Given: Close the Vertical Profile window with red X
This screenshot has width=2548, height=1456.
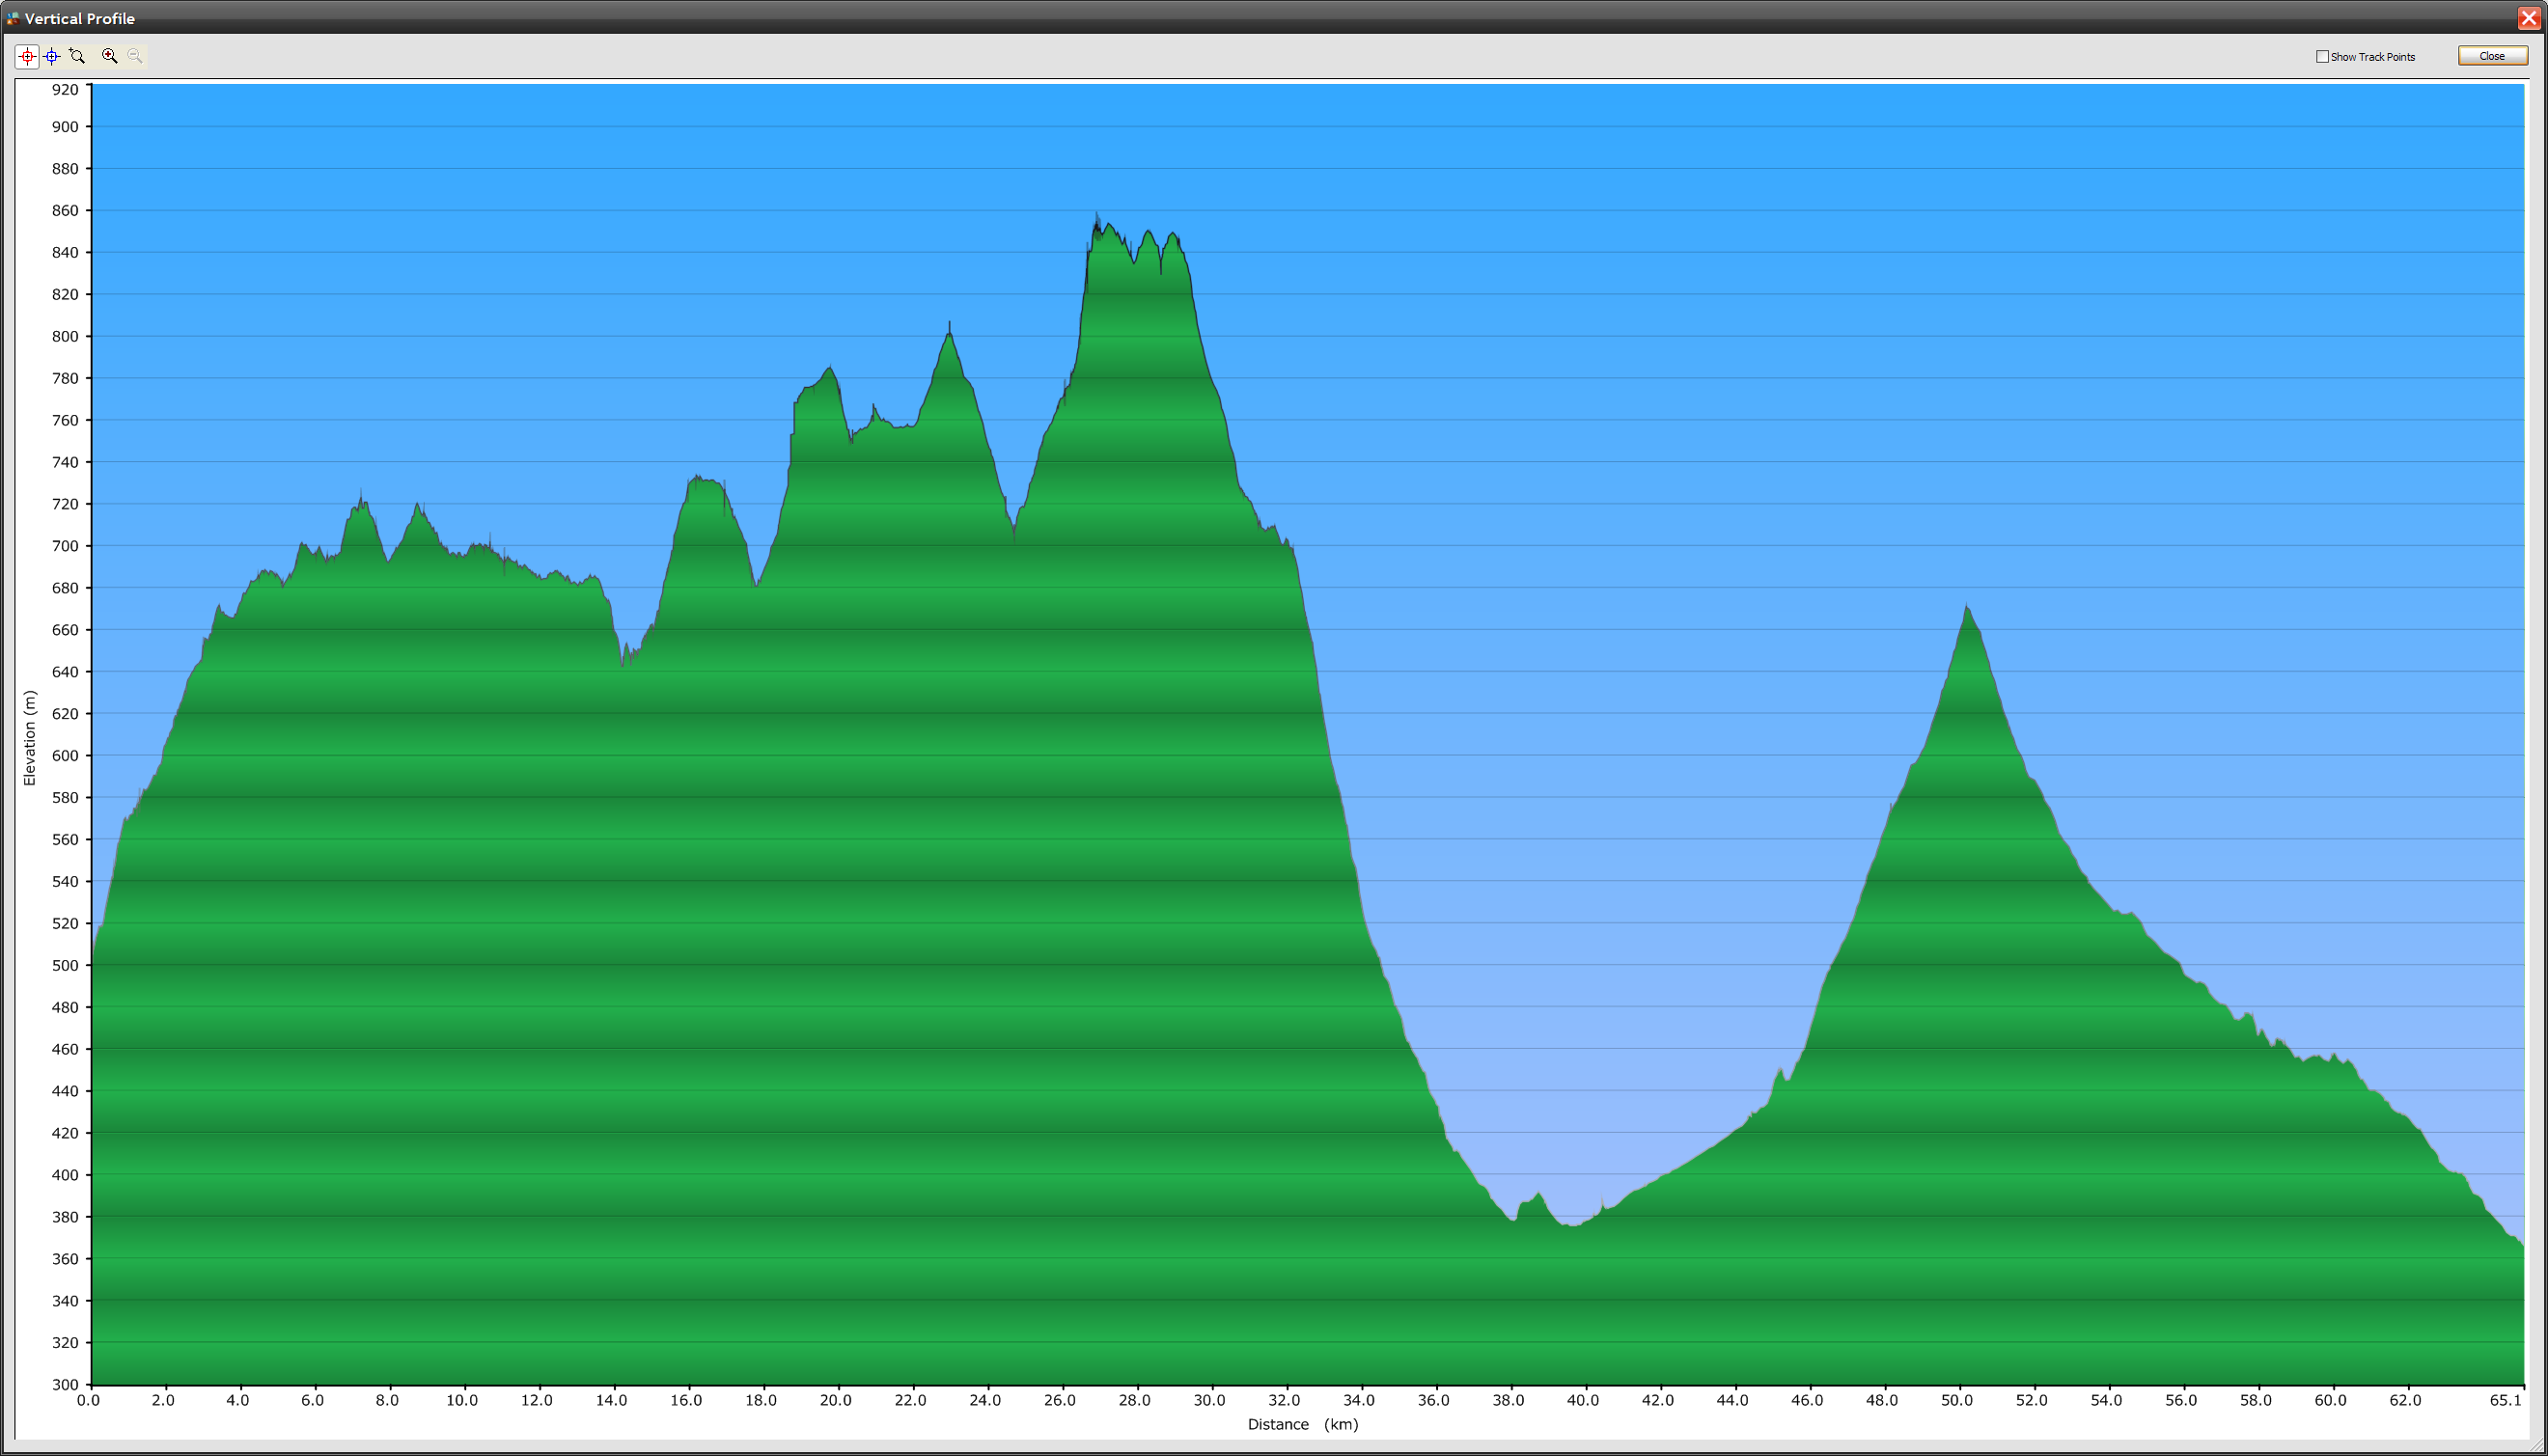Looking at the screenshot, I should pos(2529,18).
